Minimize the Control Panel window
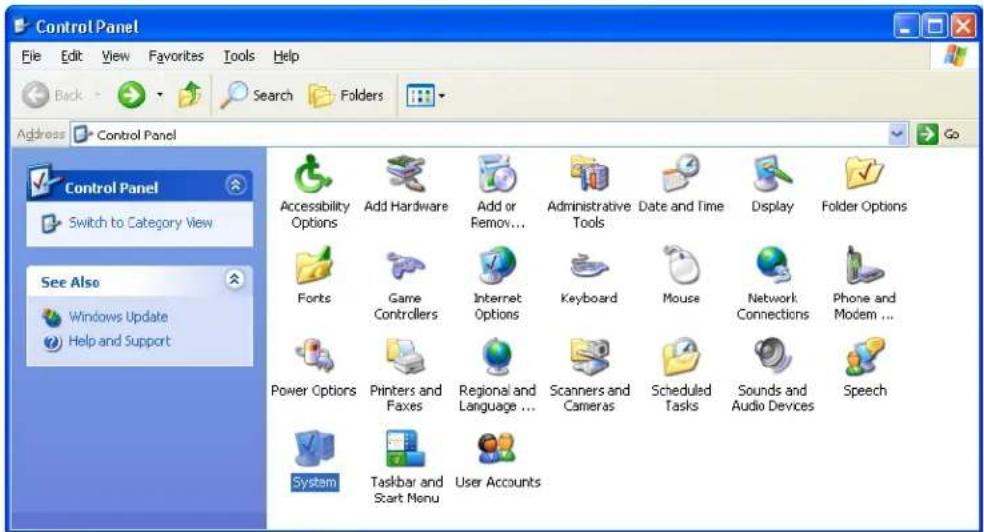 tap(906, 26)
